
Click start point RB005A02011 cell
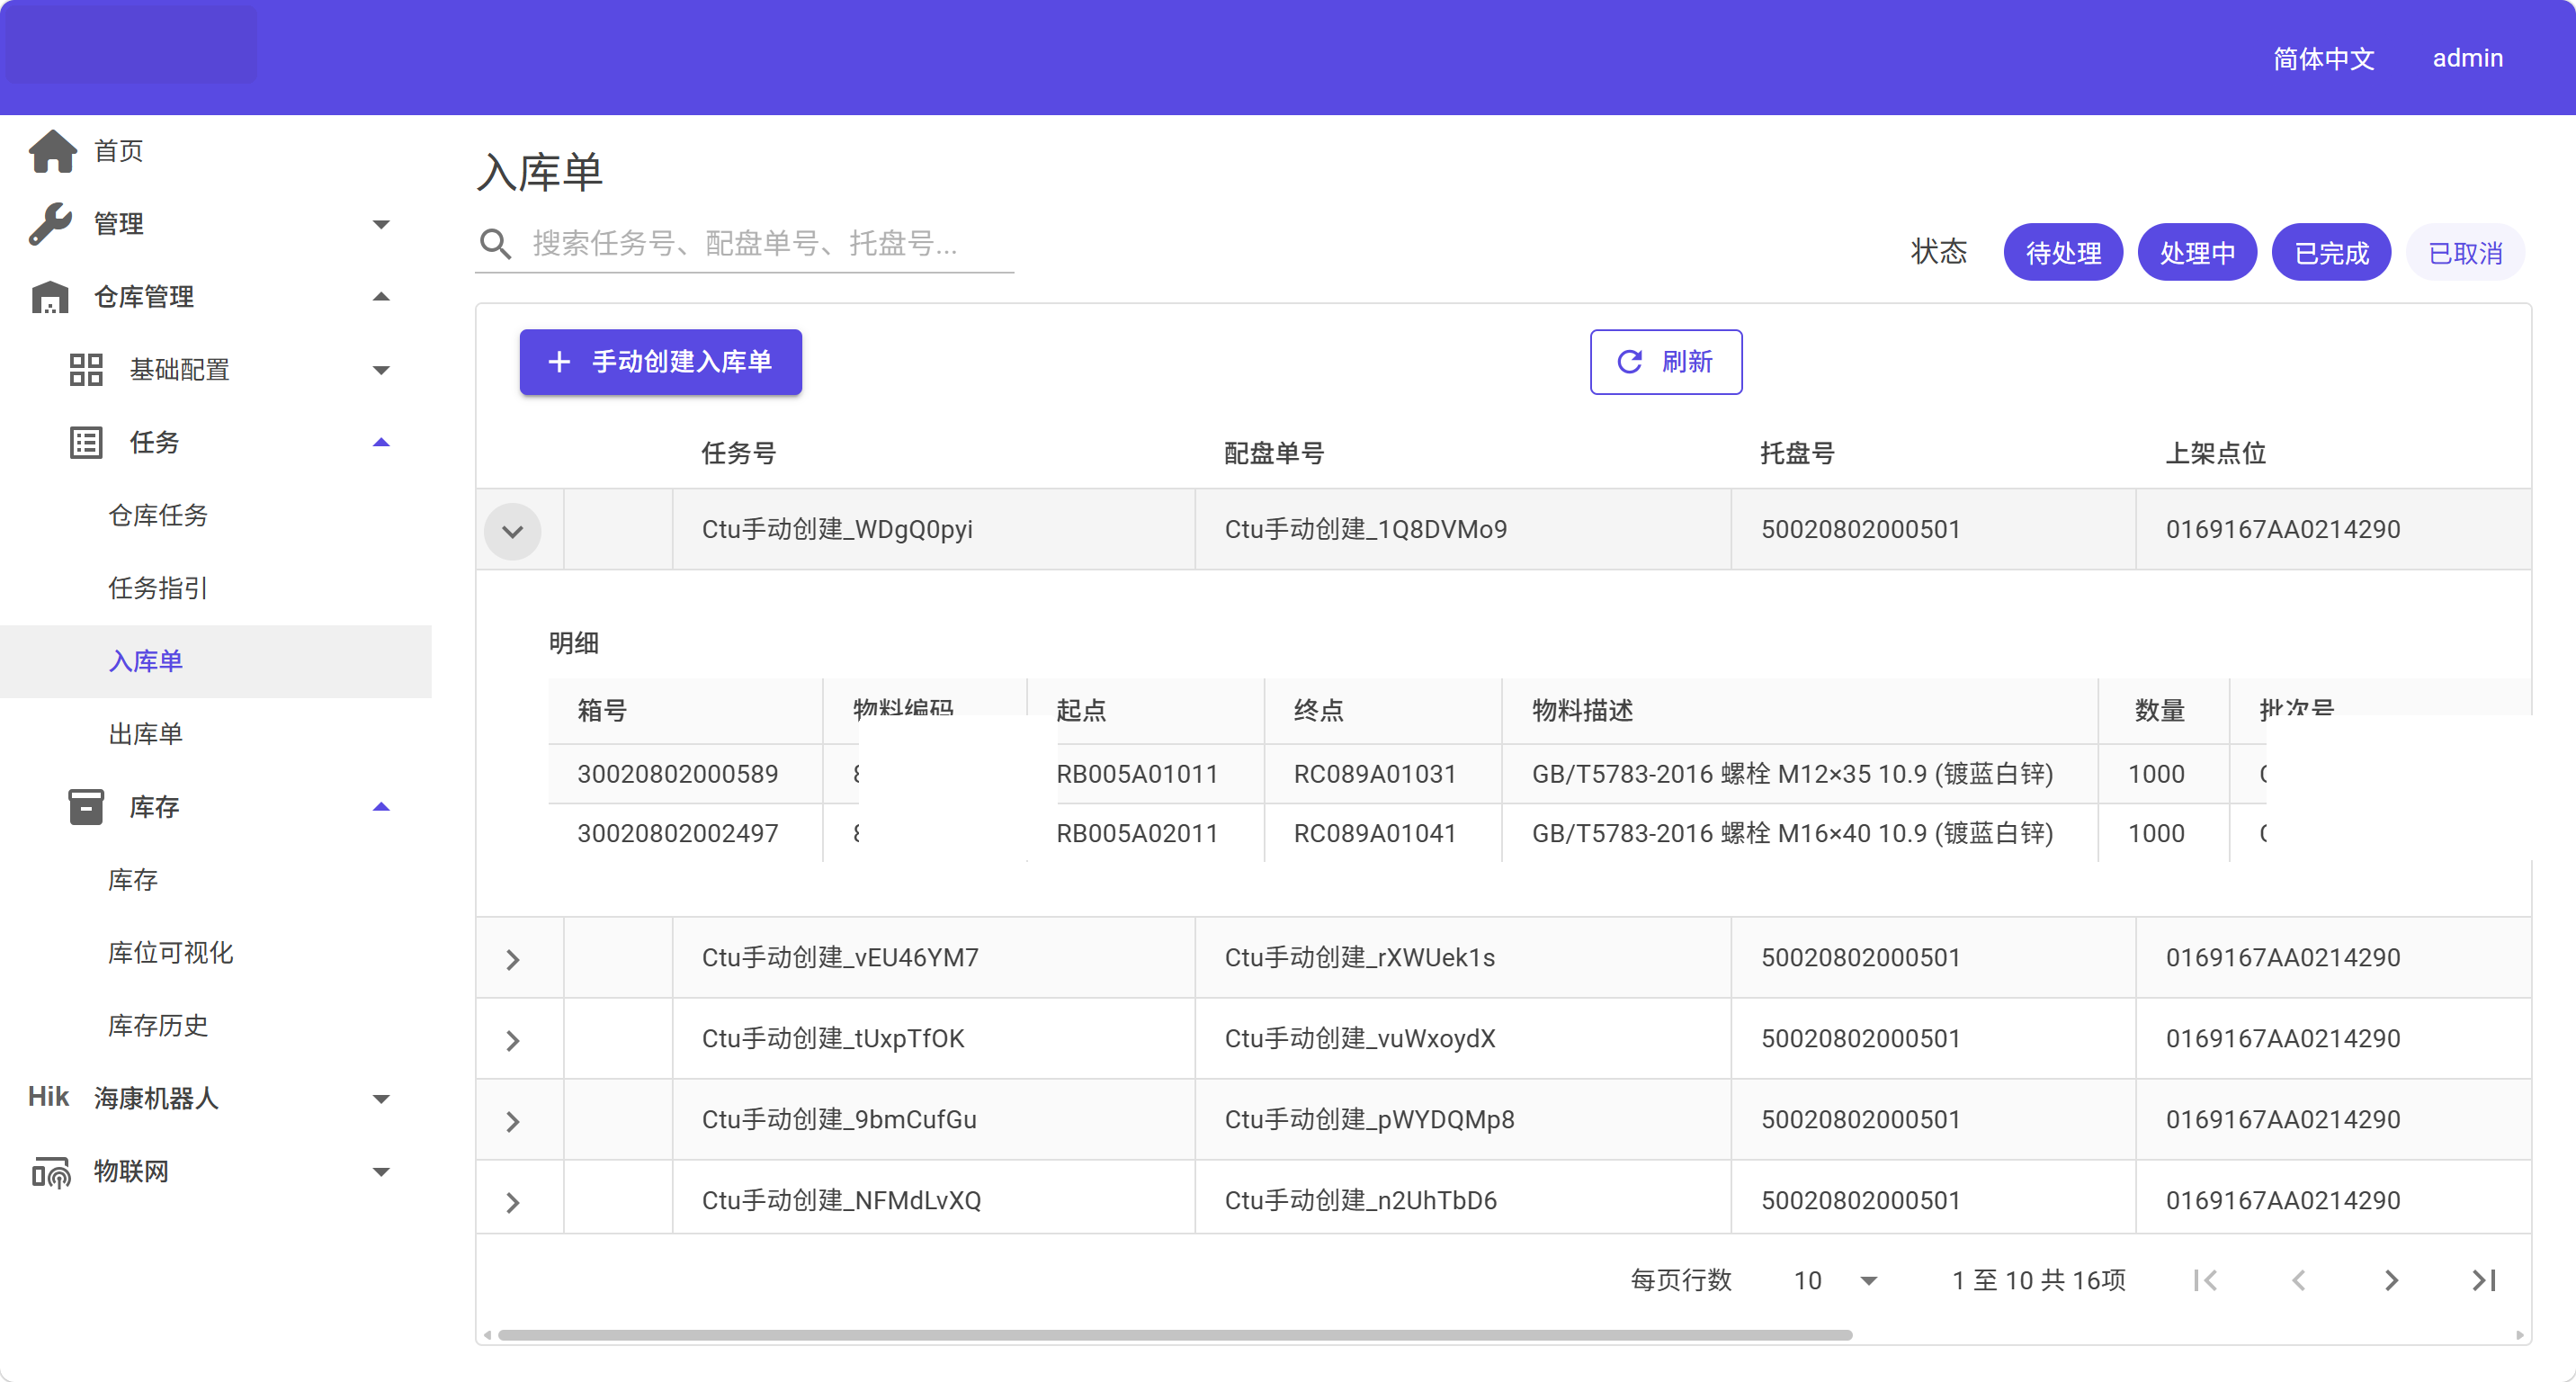pyautogui.click(x=1137, y=833)
